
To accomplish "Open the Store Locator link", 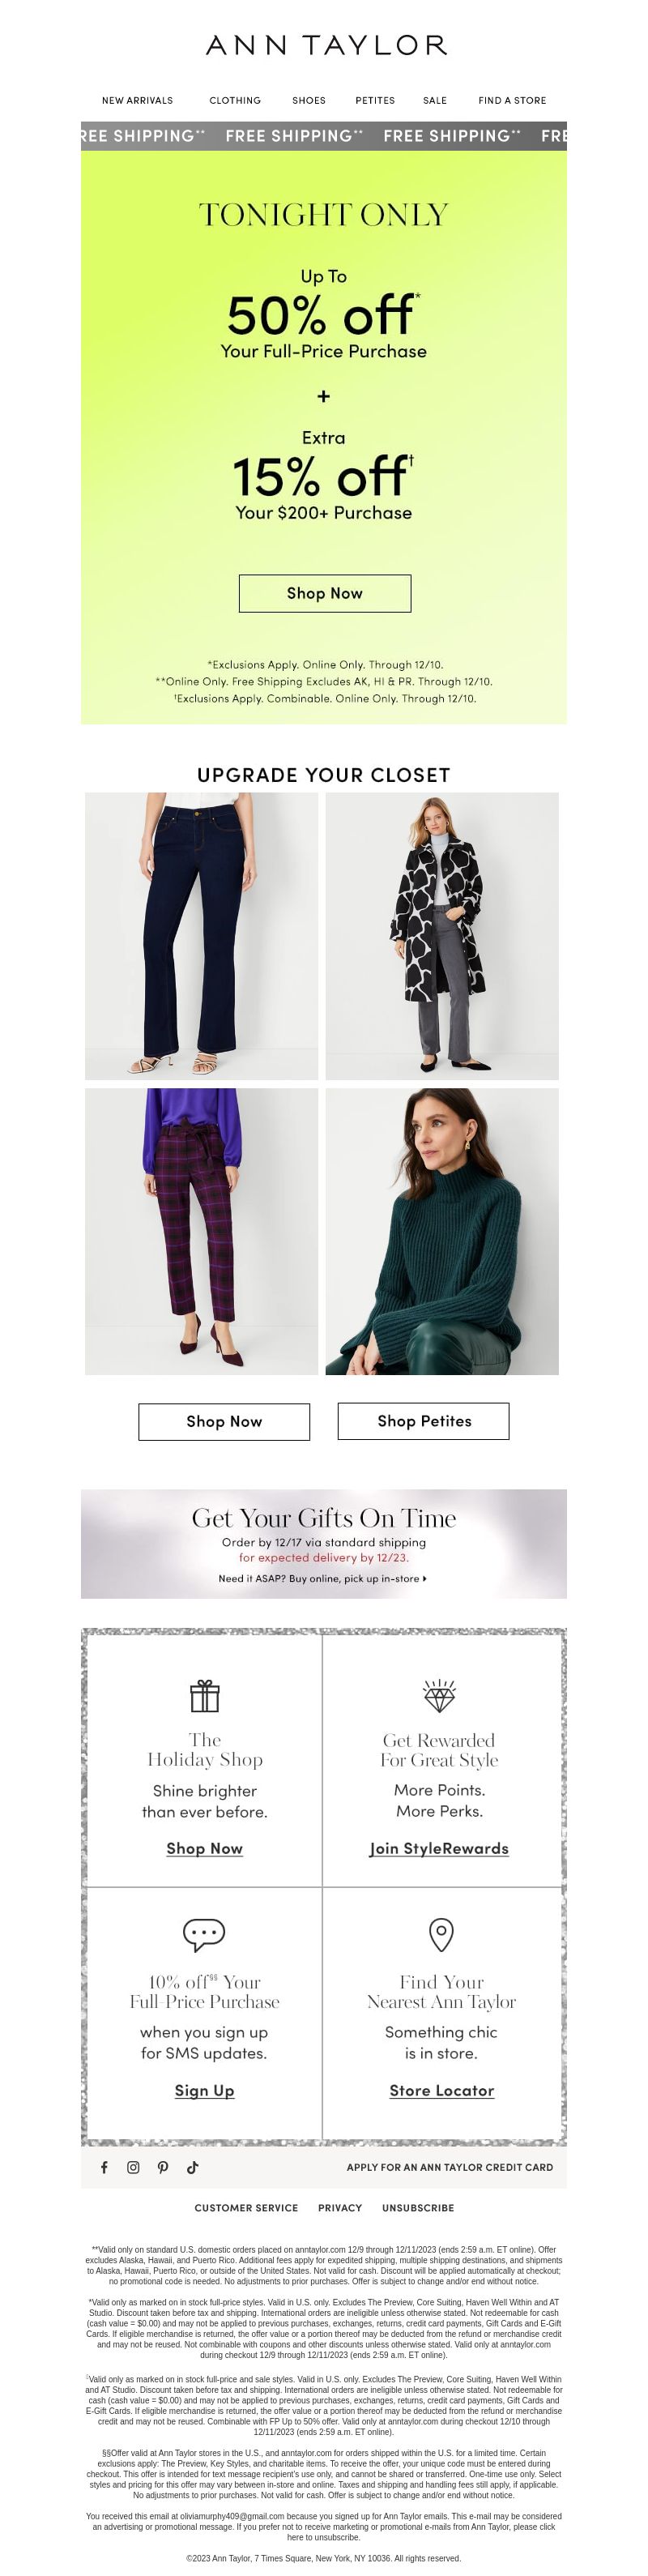I will (x=441, y=2090).
